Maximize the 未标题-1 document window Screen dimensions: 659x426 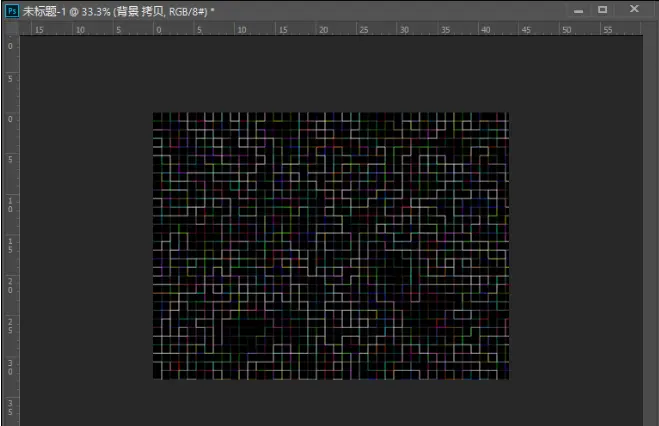click(x=602, y=10)
